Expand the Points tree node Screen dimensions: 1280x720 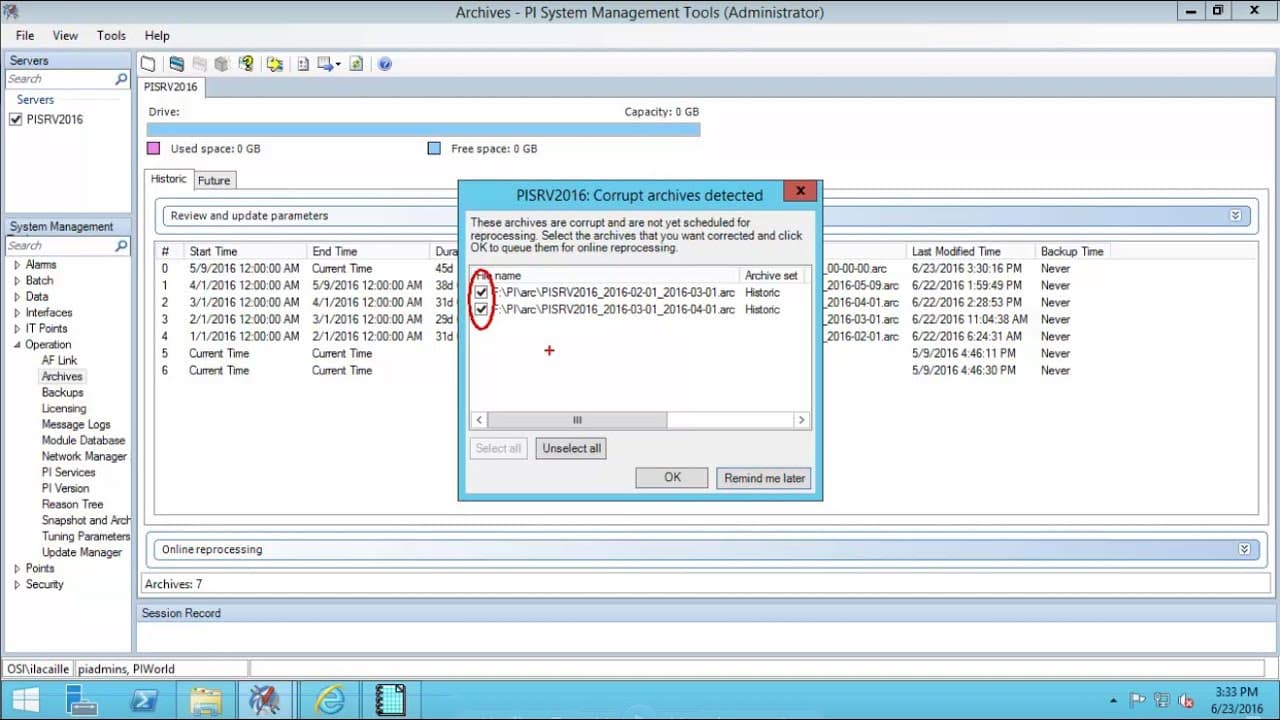point(17,569)
